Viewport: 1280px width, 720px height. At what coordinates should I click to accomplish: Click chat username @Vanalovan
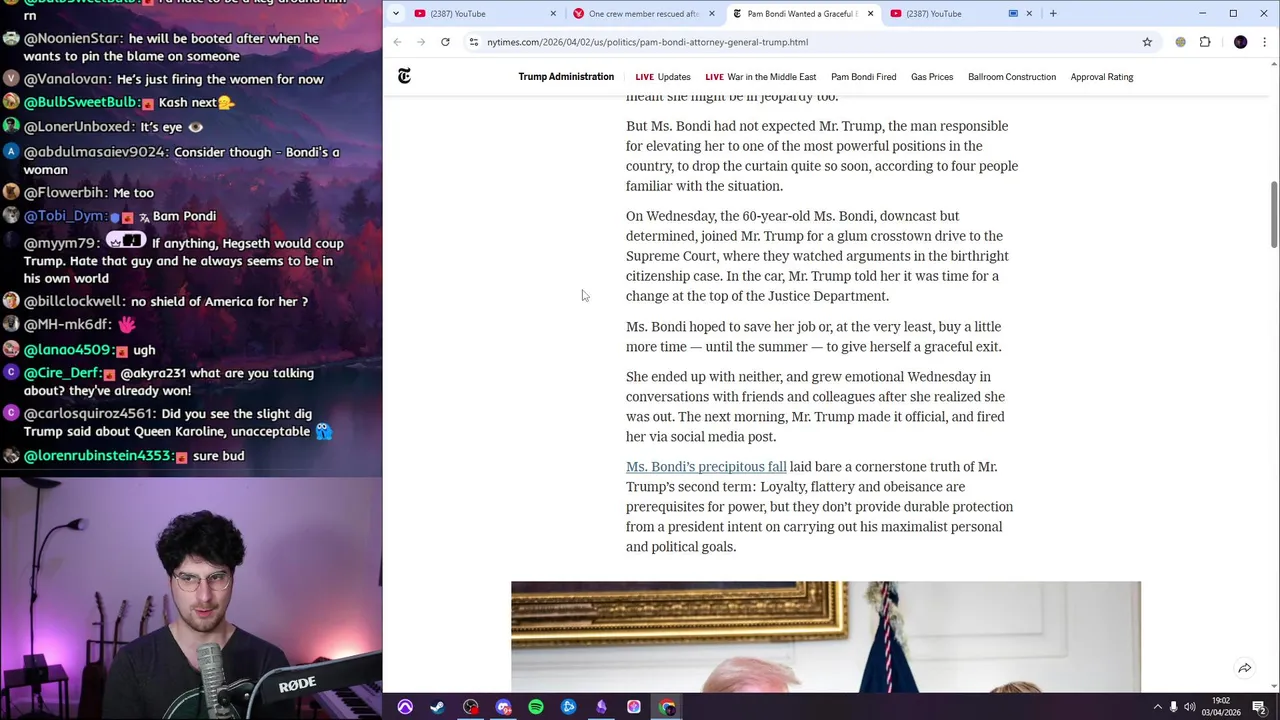[68, 79]
